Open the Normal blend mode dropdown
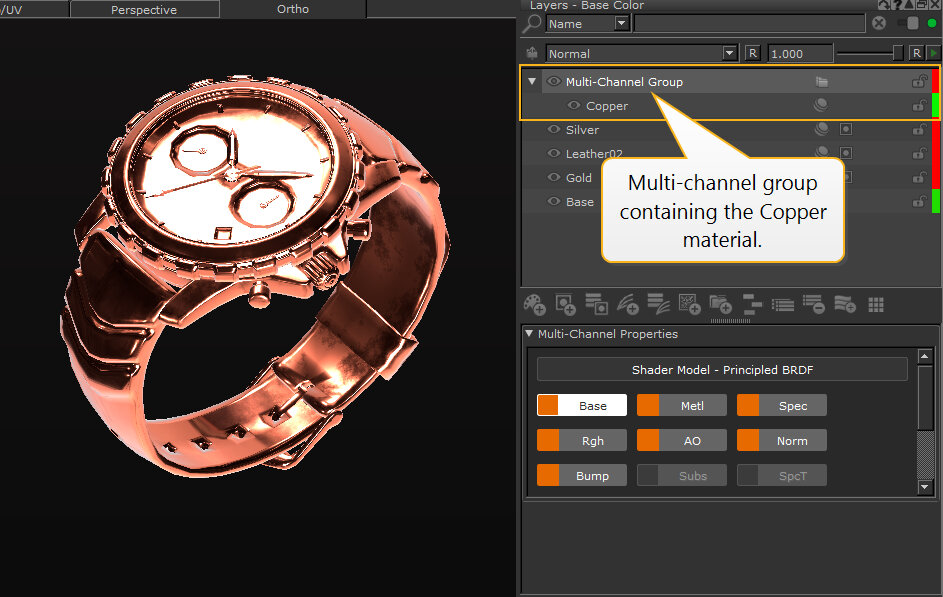Viewport: 943px width, 597px height. [730, 54]
